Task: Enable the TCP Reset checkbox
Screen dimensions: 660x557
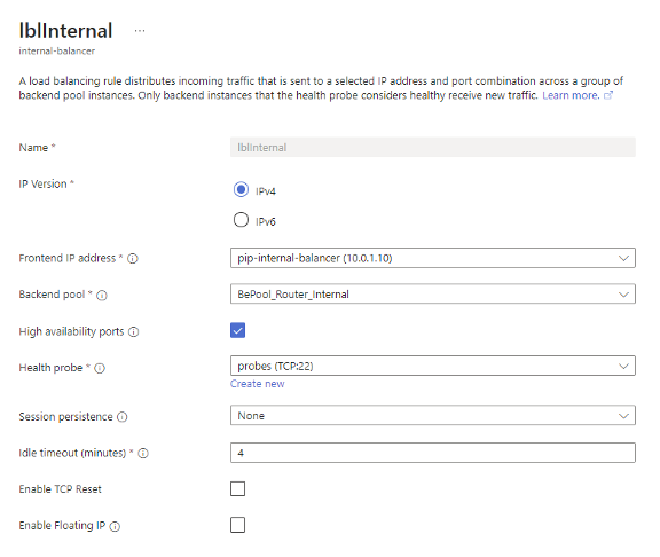Action: pos(238,489)
